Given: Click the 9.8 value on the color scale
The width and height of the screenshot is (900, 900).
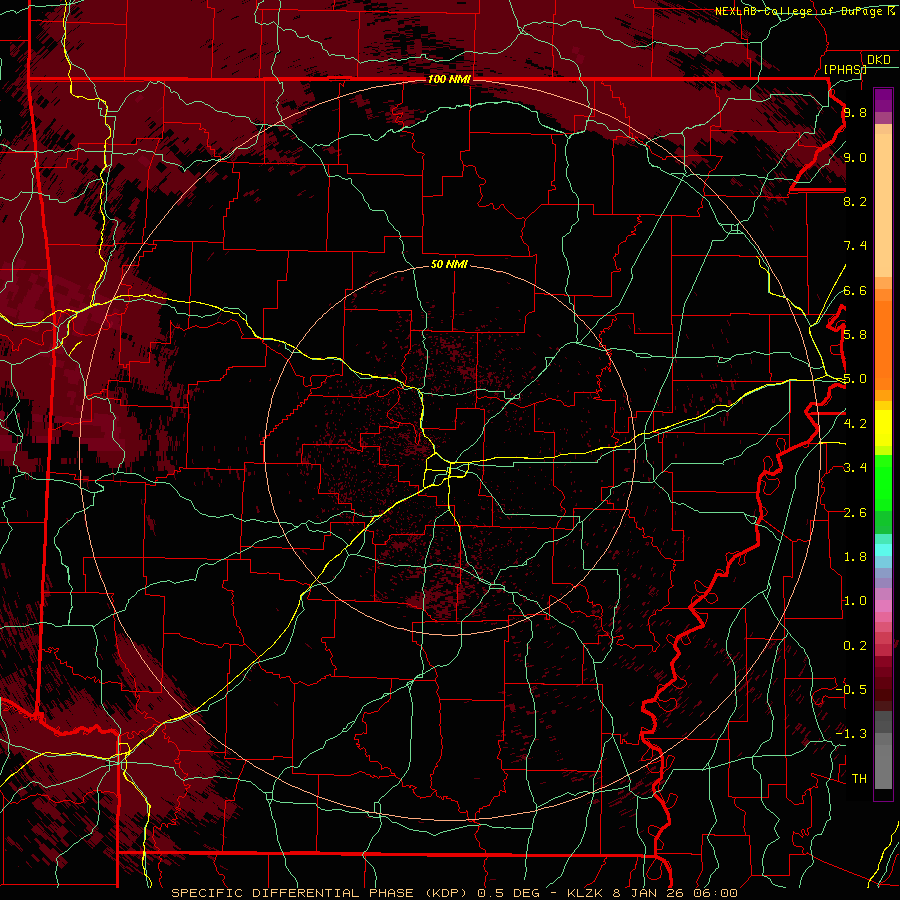Looking at the screenshot, I should [855, 112].
